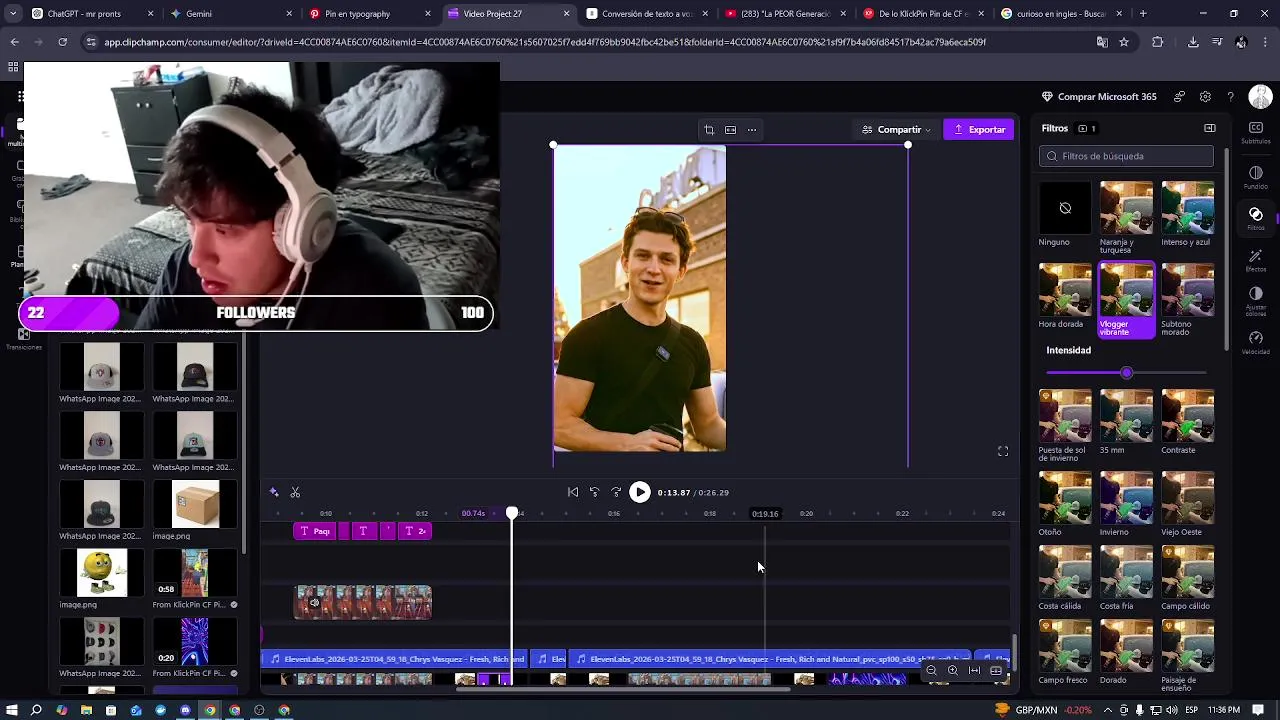Open the Efectos panel in the sidebar

pyautogui.click(x=1256, y=260)
